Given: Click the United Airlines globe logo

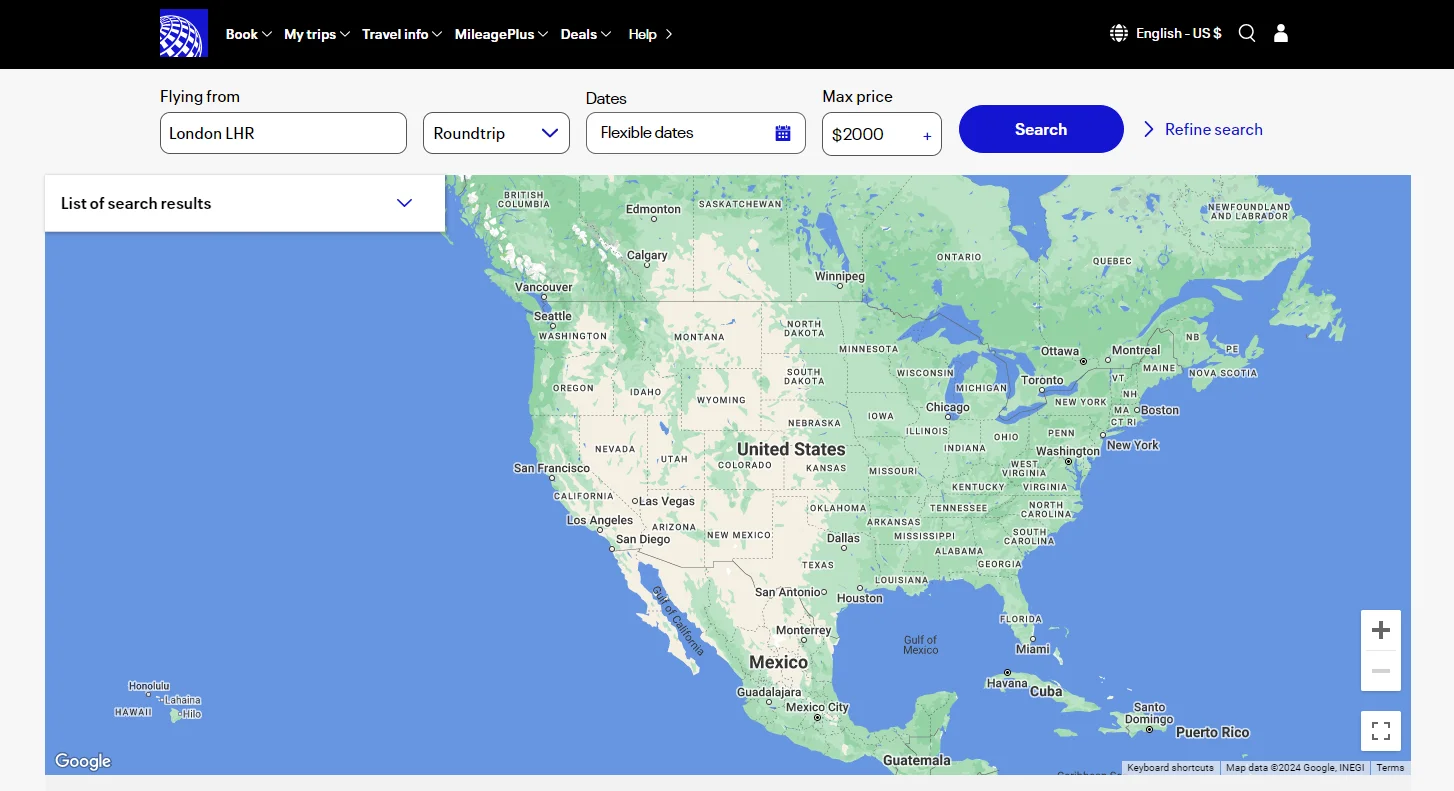Looking at the screenshot, I should [x=183, y=33].
